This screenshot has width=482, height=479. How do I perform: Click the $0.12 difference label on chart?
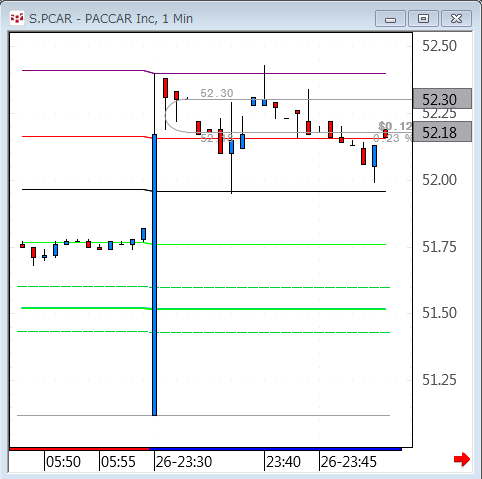click(x=395, y=126)
